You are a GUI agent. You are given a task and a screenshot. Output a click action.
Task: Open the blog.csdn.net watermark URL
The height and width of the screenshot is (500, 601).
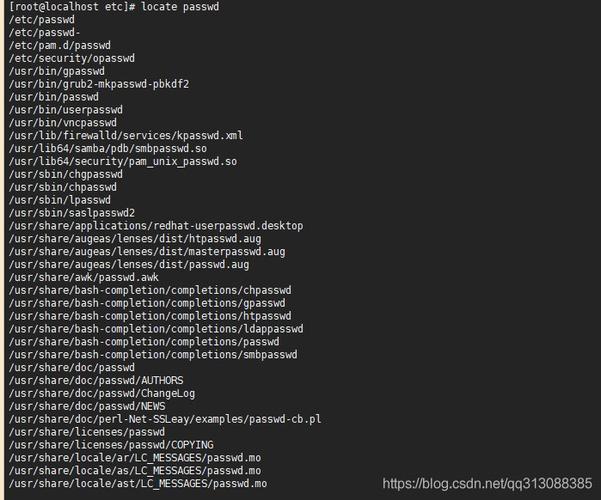487,484
